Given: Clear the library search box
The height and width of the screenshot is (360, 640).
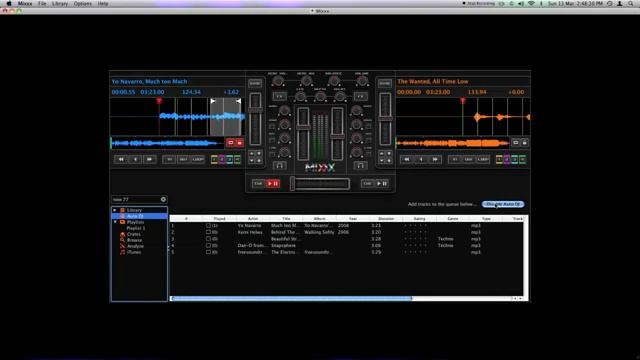Looking at the screenshot, I should pos(163,200).
